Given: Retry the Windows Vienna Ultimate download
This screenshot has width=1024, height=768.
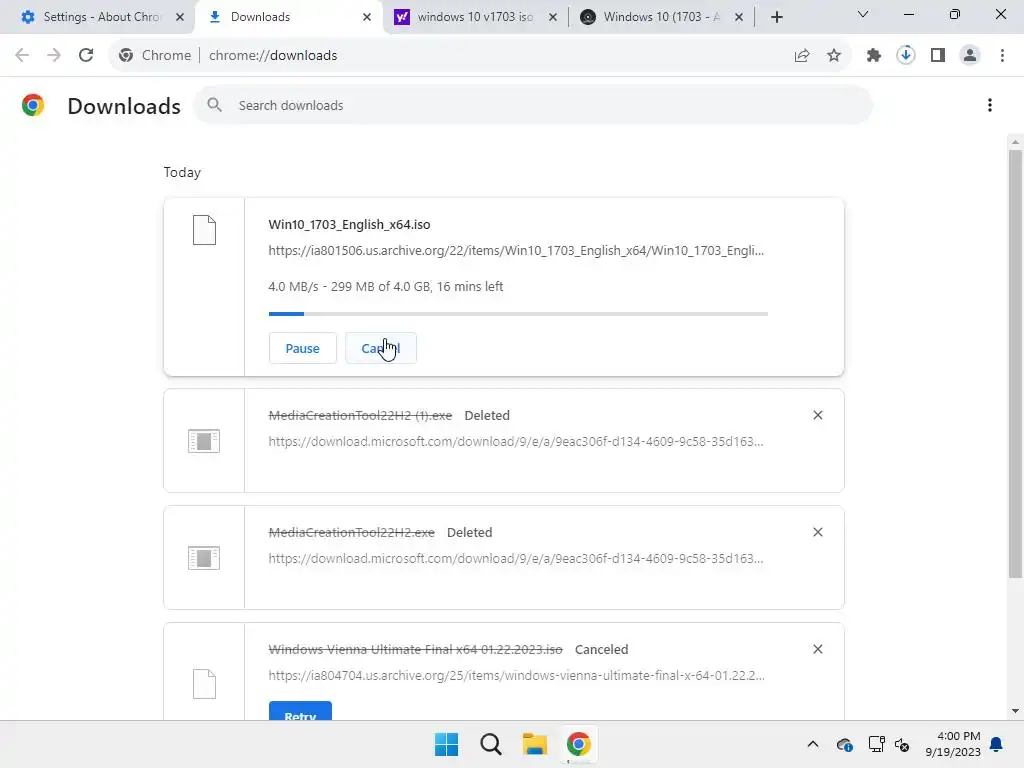Looking at the screenshot, I should tap(300, 712).
